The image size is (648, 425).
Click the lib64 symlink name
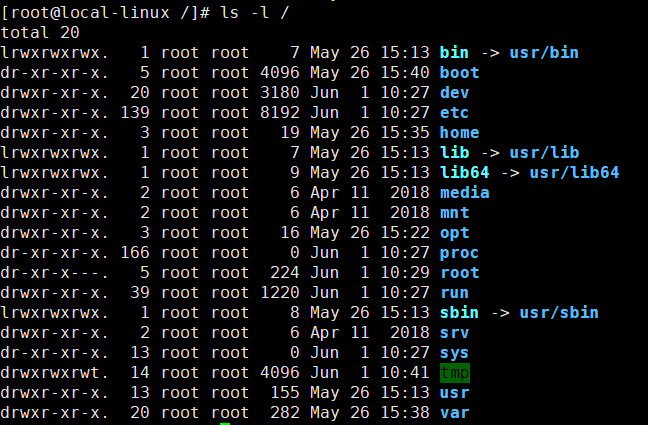coord(464,172)
